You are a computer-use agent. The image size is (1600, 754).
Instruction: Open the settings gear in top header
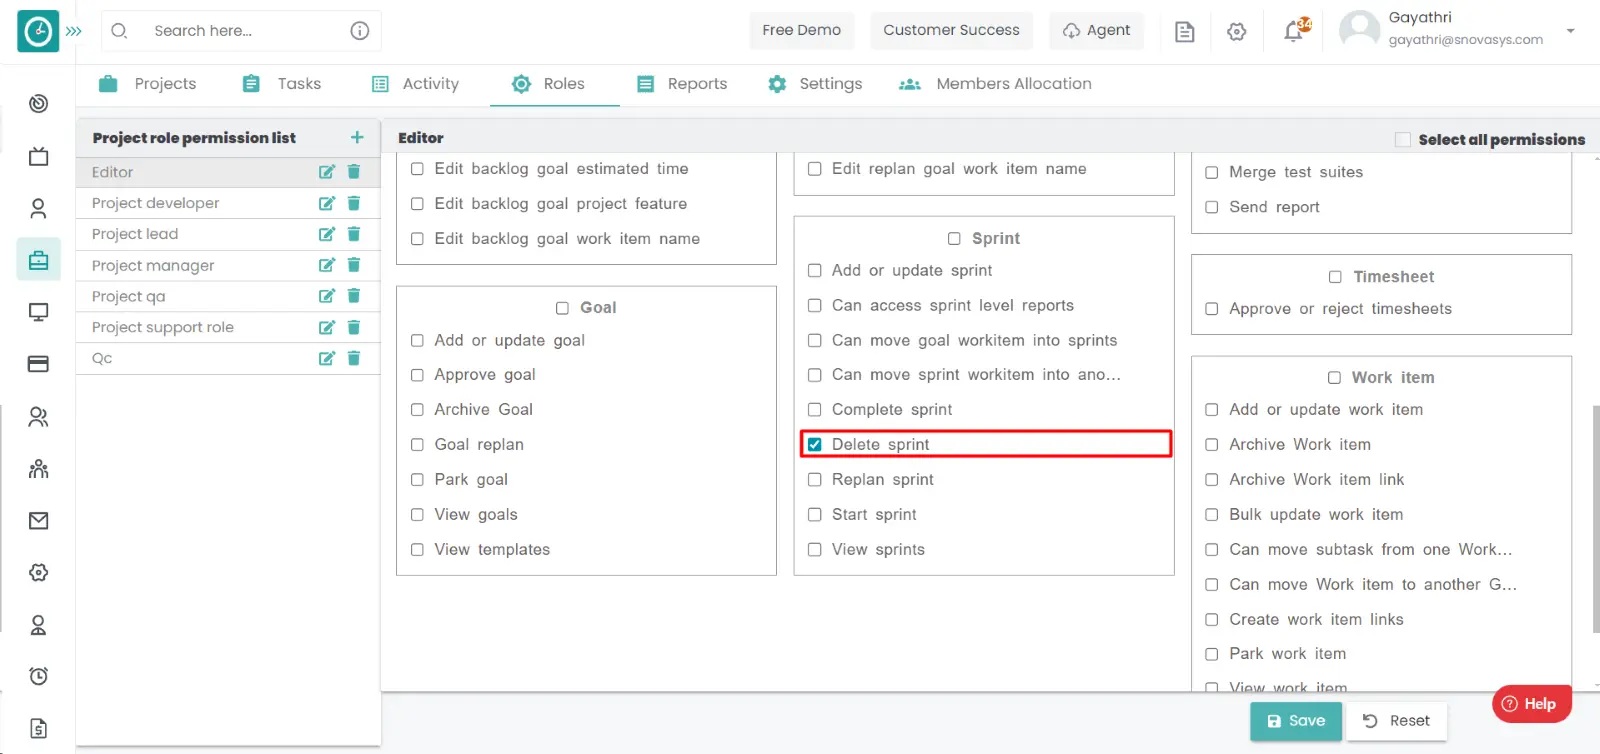tap(1237, 31)
